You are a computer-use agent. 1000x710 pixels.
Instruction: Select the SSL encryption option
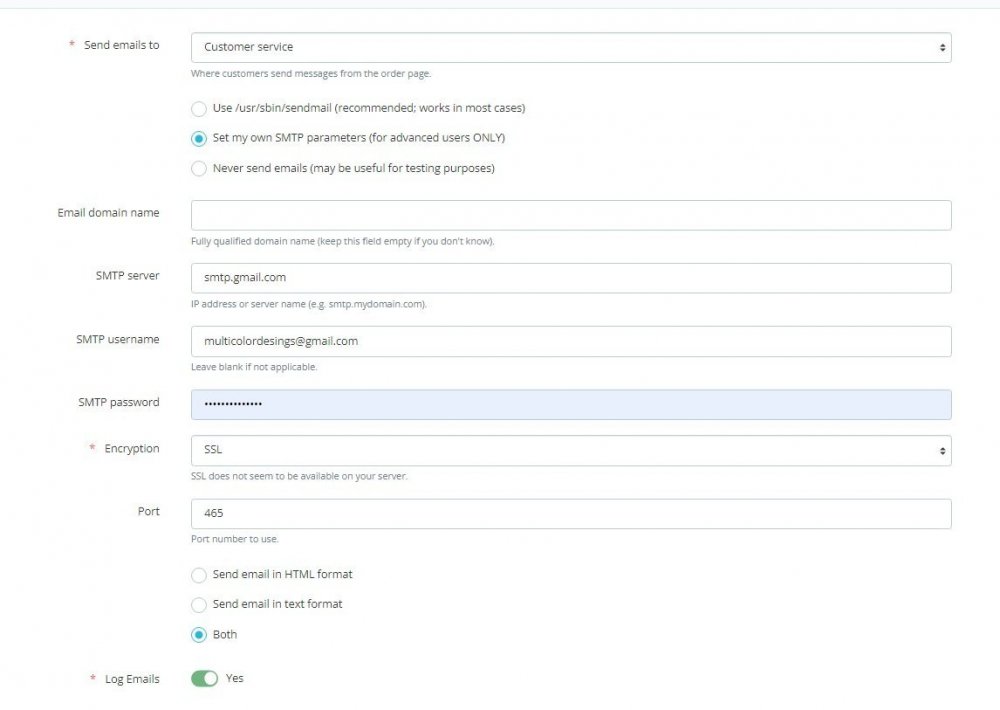[x=570, y=450]
